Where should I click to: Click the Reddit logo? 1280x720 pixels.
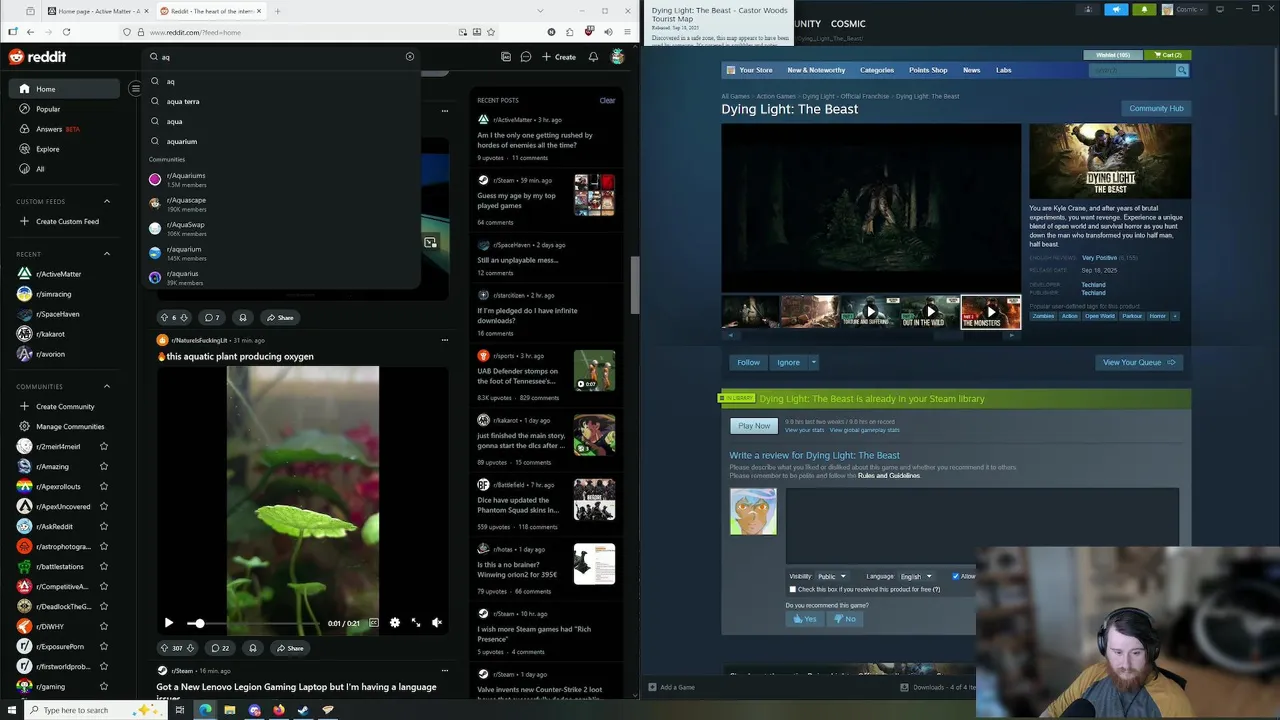(38, 57)
